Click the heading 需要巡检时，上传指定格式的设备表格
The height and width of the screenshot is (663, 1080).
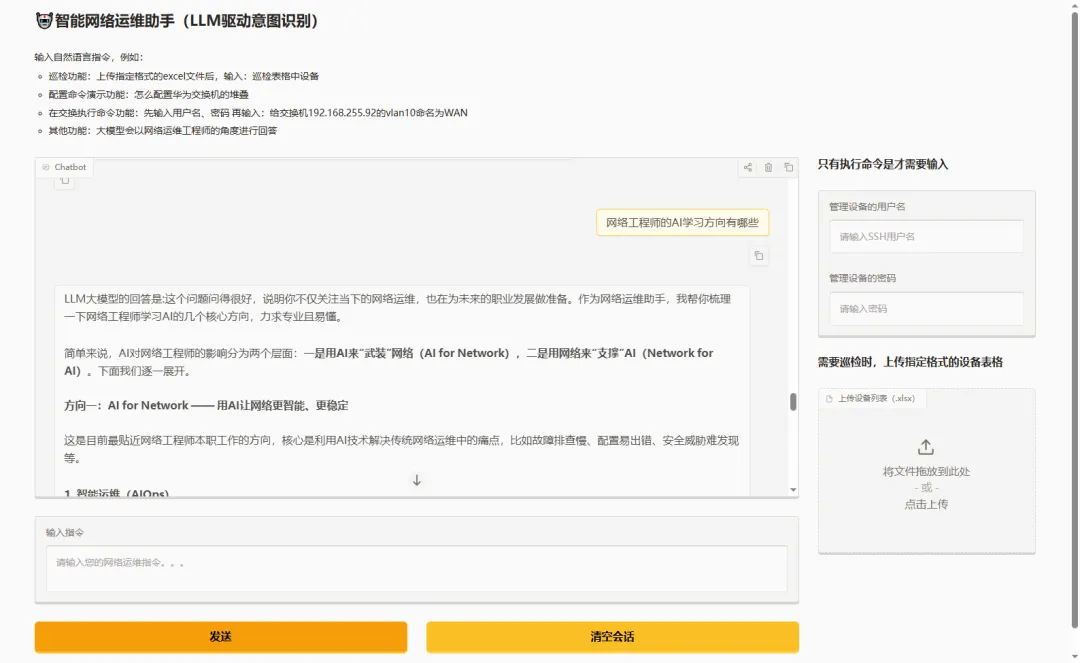pos(910,362)
